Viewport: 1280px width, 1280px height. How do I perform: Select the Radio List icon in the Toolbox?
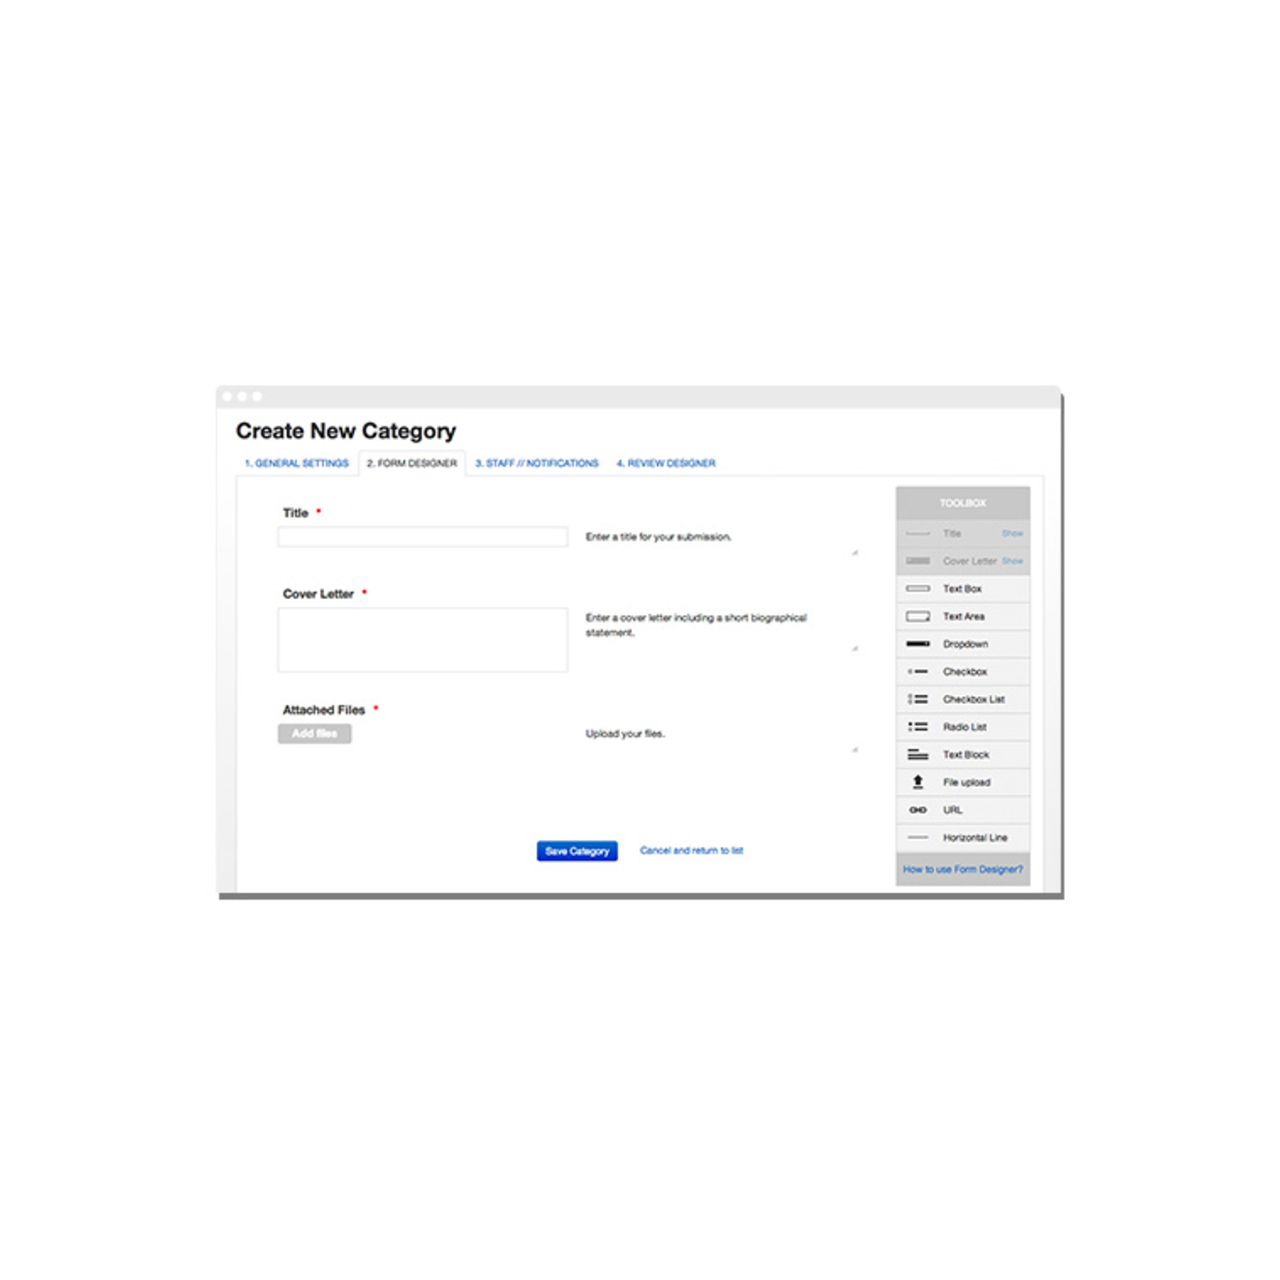coord(916,726)
